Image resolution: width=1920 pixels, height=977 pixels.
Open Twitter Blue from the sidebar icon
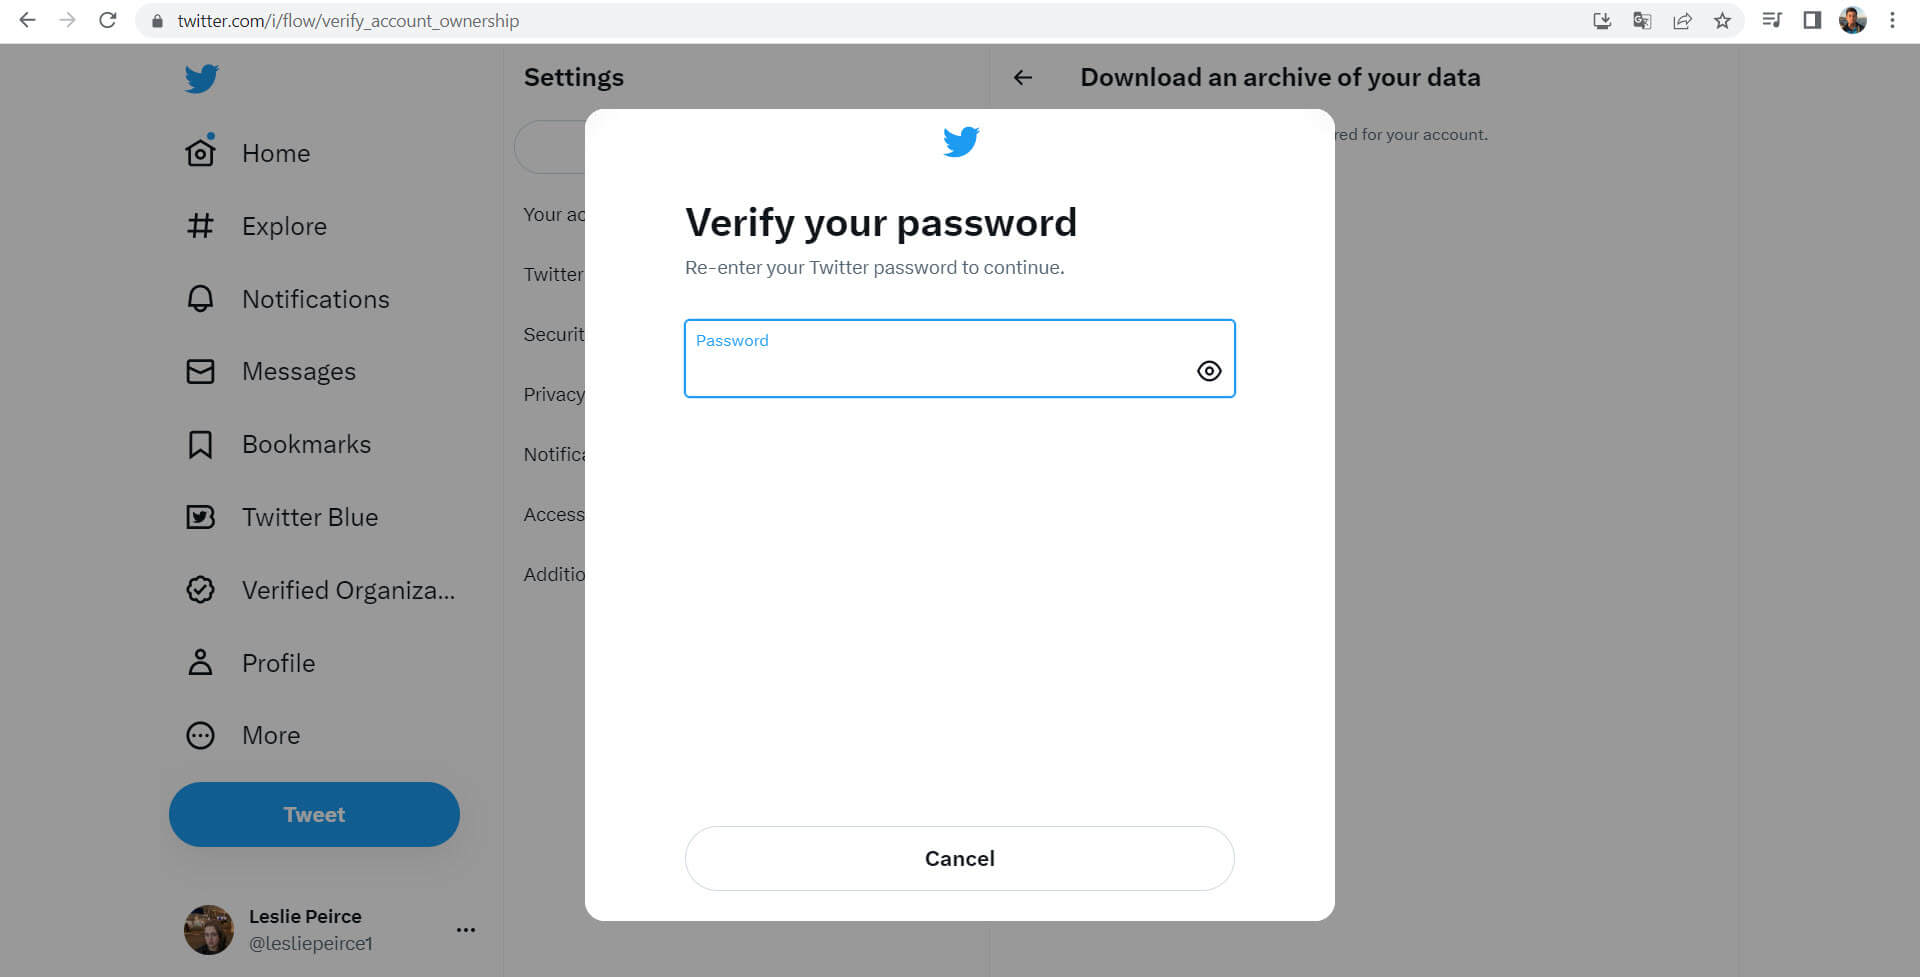(200, 516)
